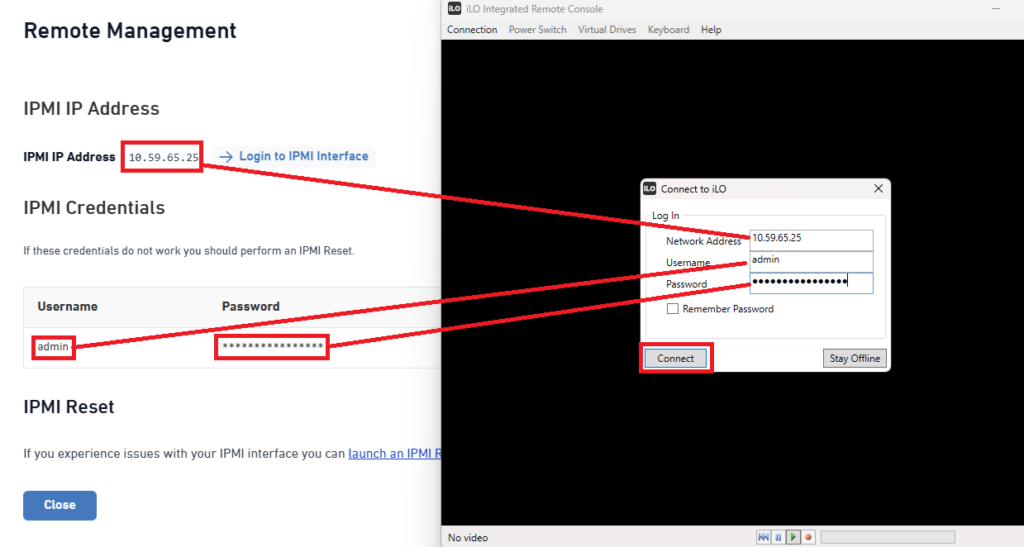The width and height of the screenshot is (1024, 547).
Task: Enable the Remember Password checkbox
Action: point(673,309)
